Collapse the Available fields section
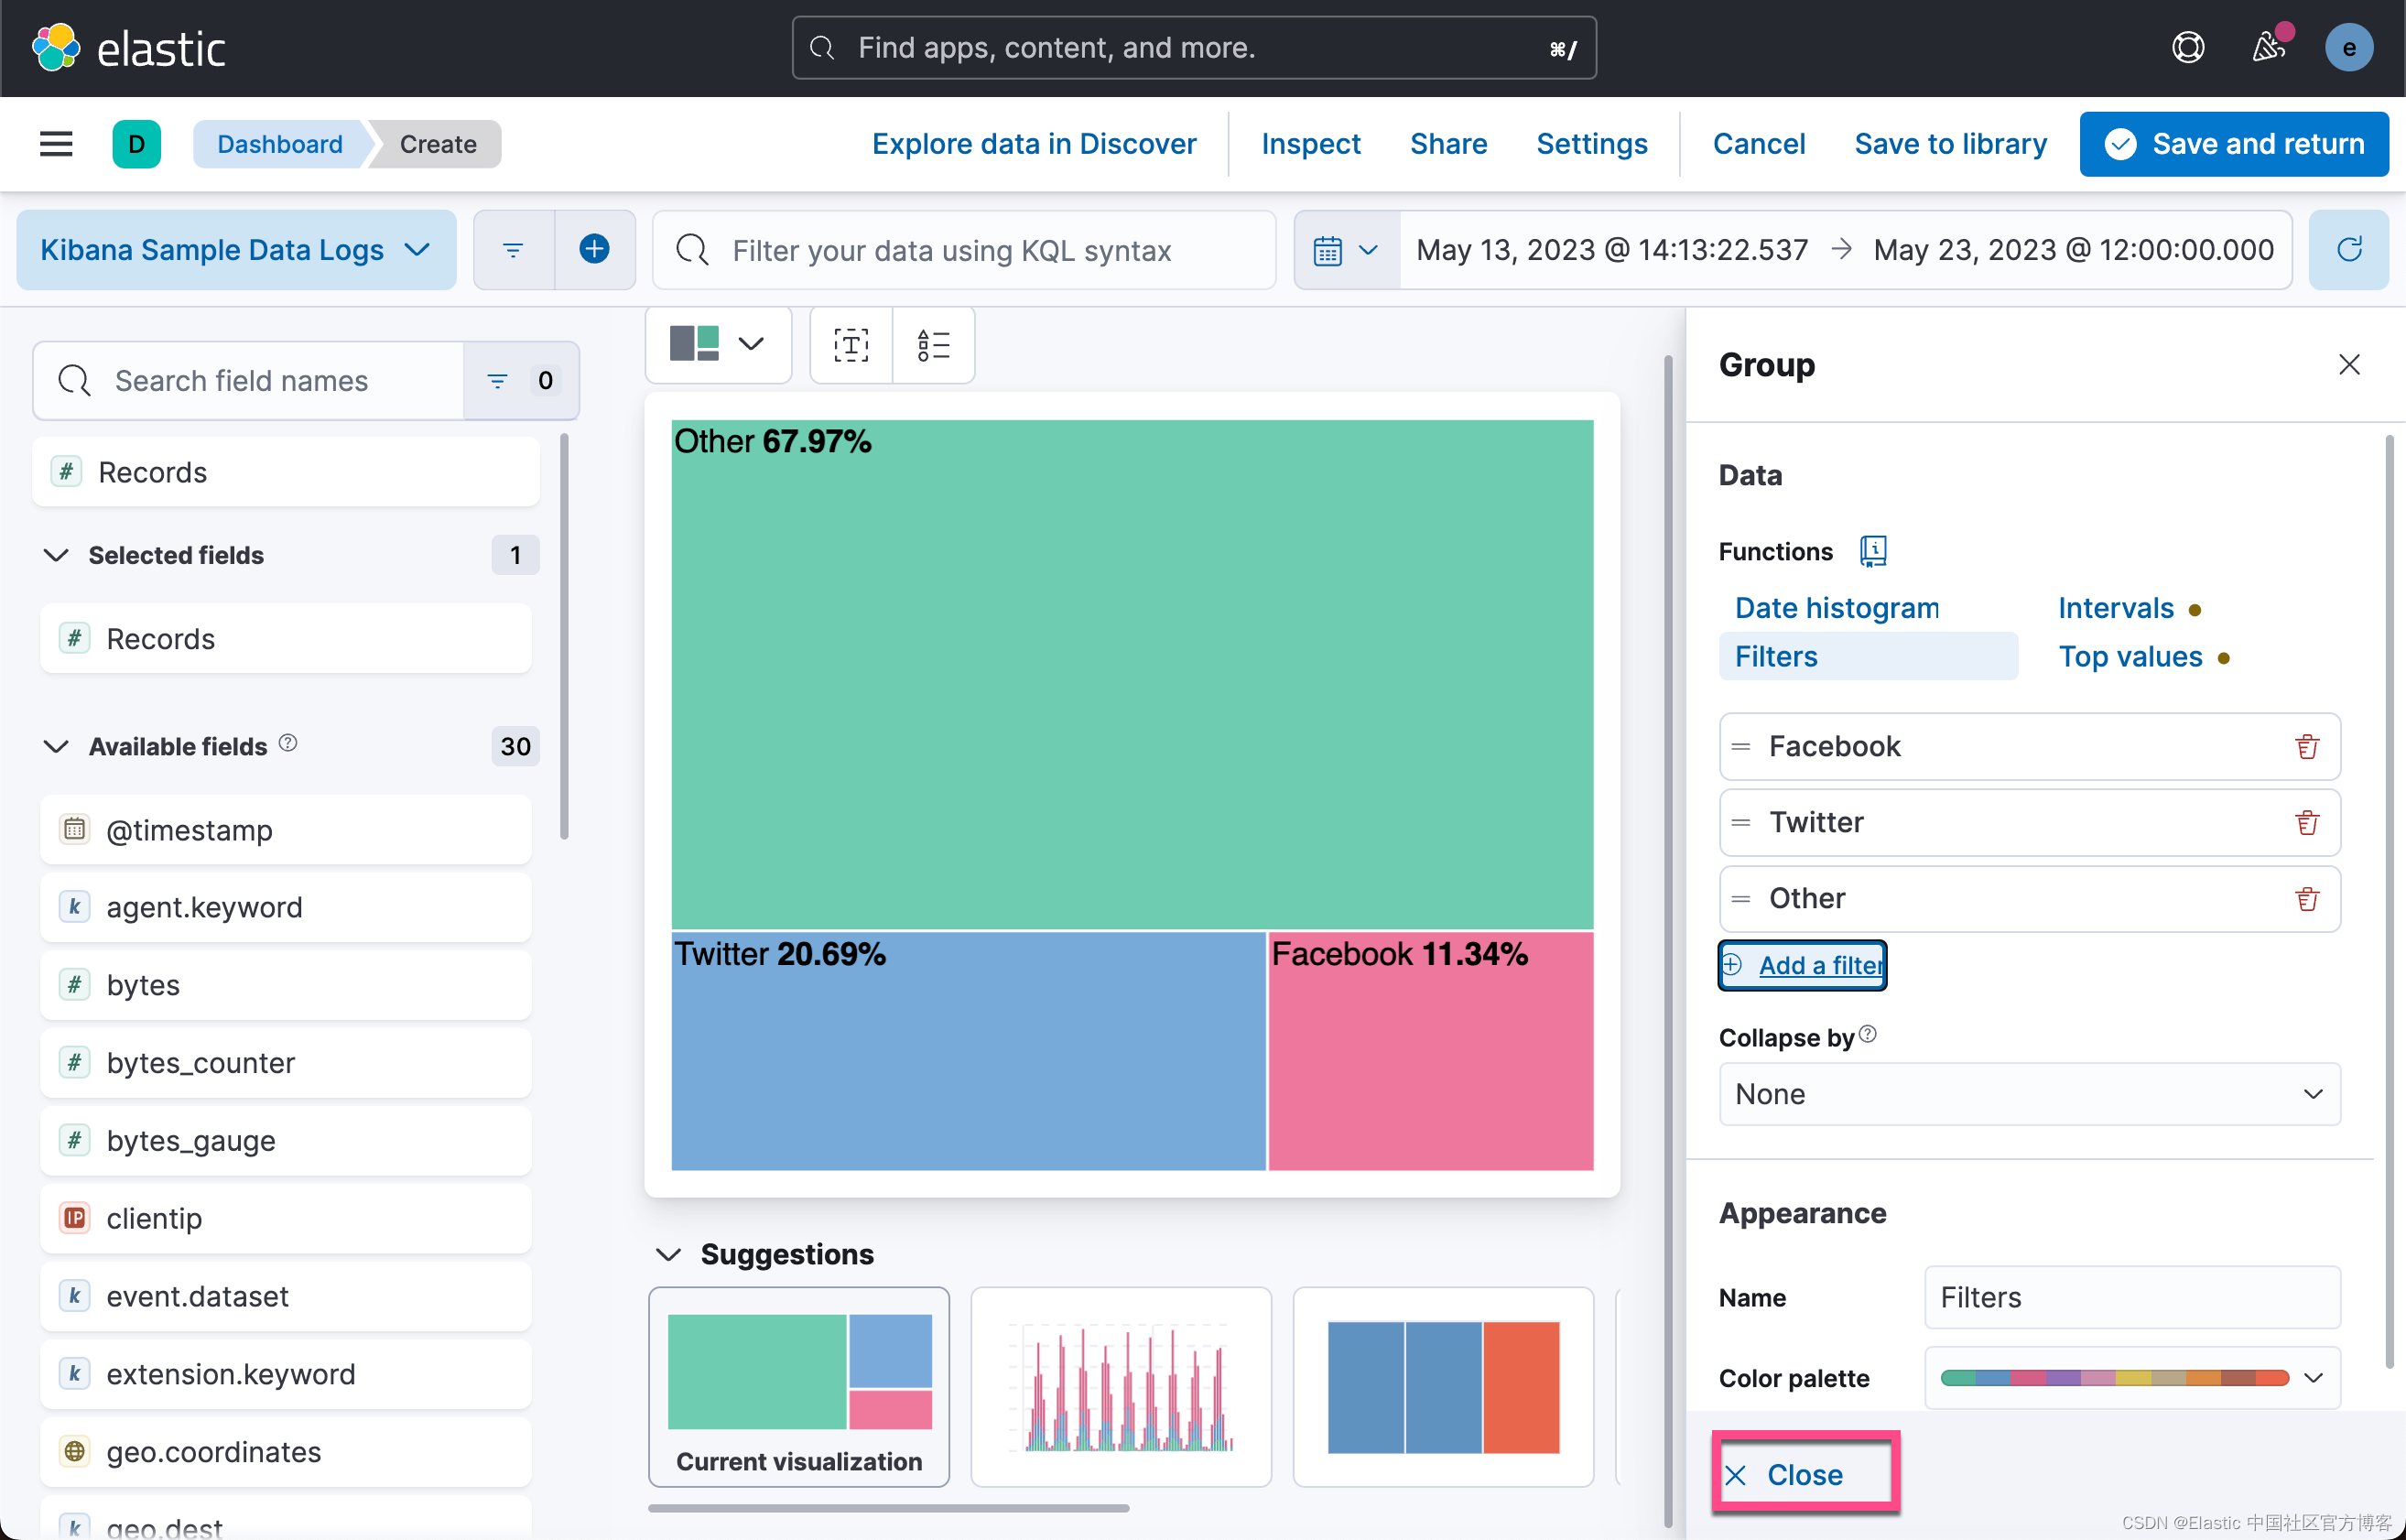This screenshot has height=1540, width=2406. pos(56,746)
